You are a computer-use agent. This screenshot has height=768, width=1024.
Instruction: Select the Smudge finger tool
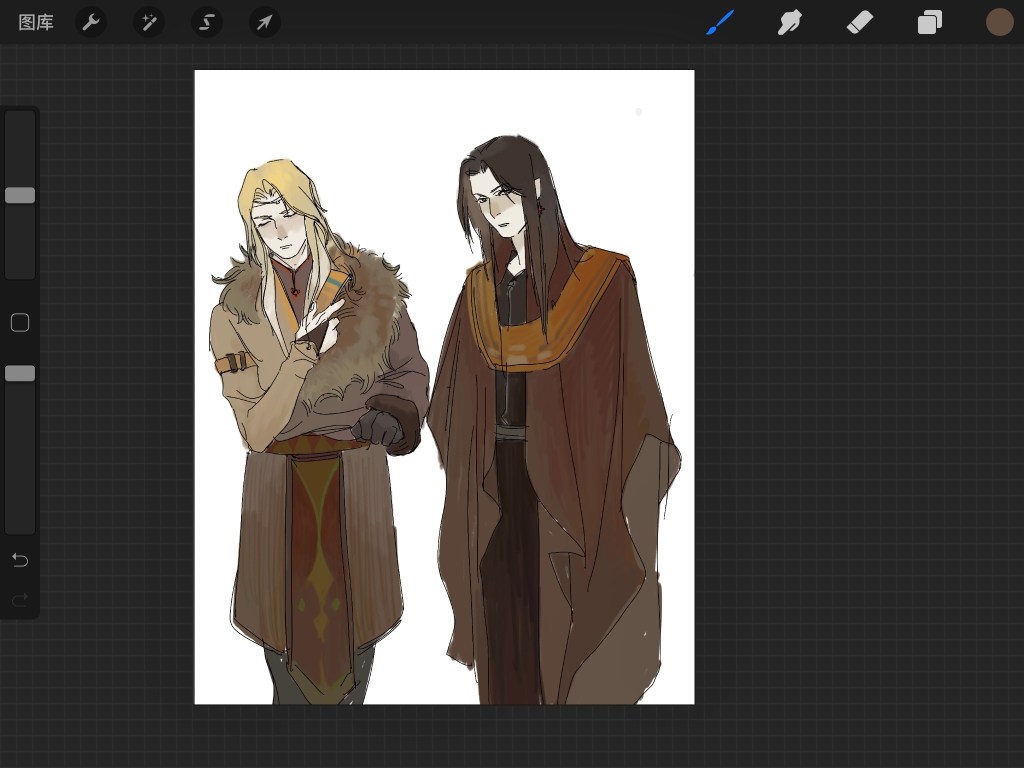(x=790, y=22)
